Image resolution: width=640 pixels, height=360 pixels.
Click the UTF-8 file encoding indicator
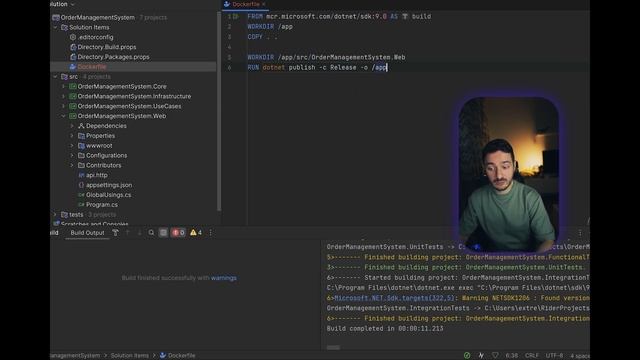[554, 356]
